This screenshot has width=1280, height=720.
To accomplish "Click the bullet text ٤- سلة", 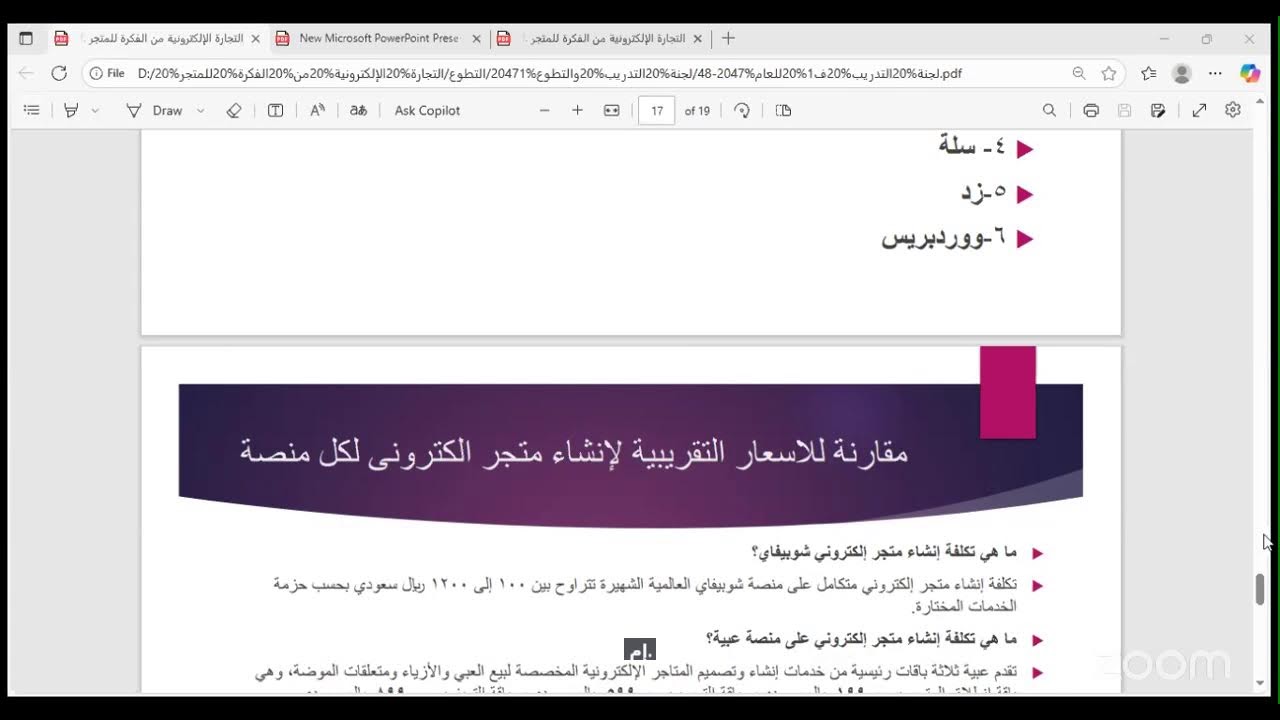I will [972, 146].
